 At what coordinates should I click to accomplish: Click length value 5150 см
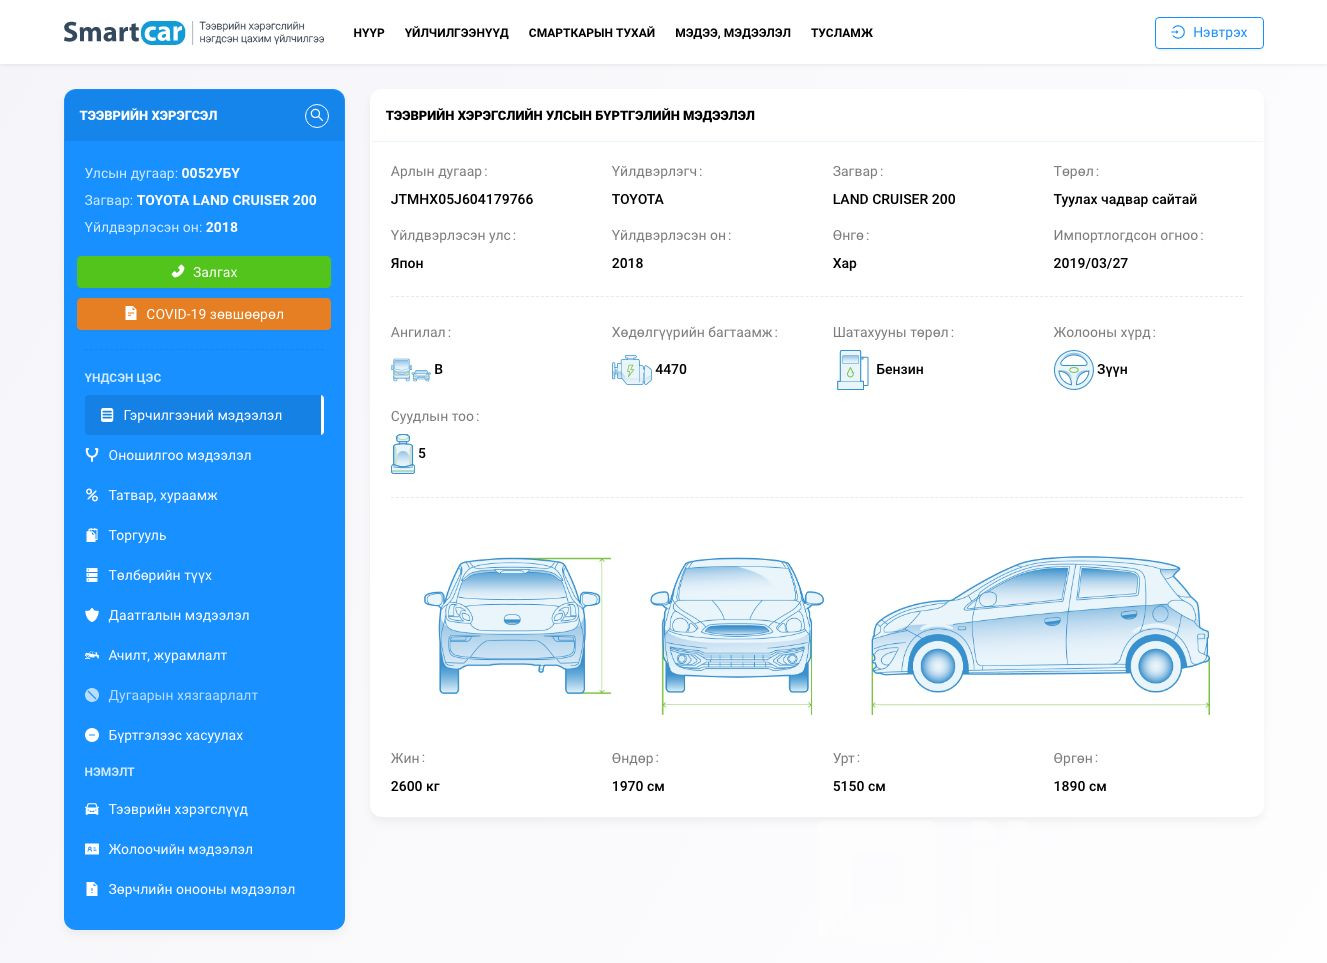[859, 786]
